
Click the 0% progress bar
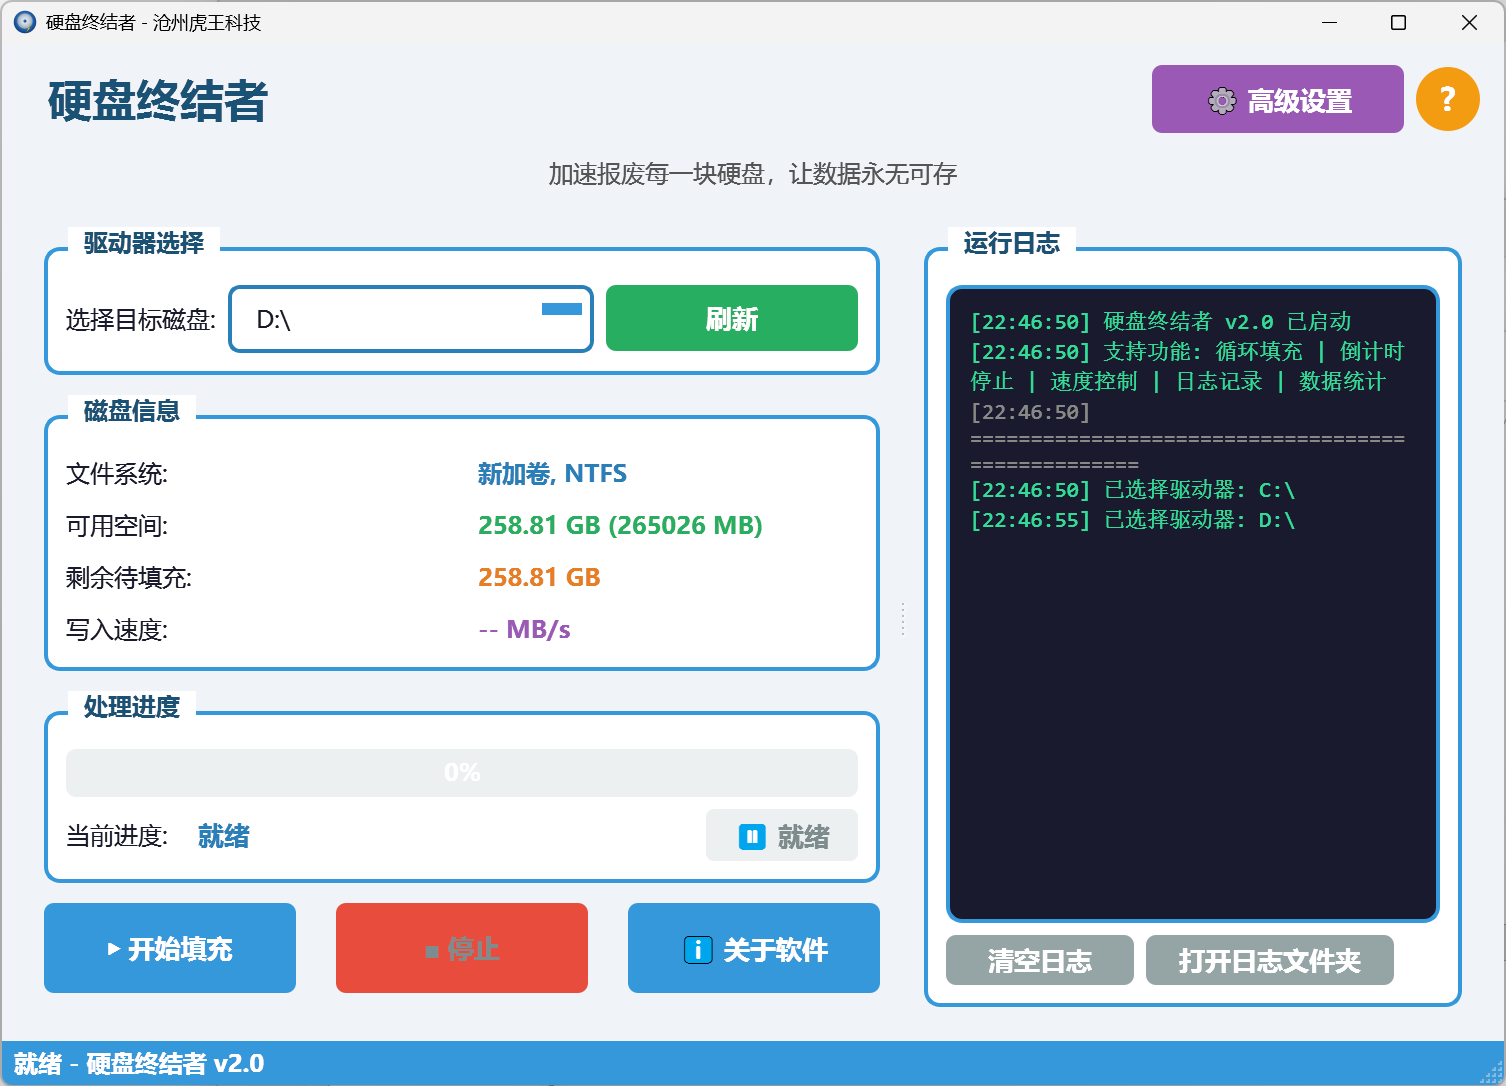461,772
